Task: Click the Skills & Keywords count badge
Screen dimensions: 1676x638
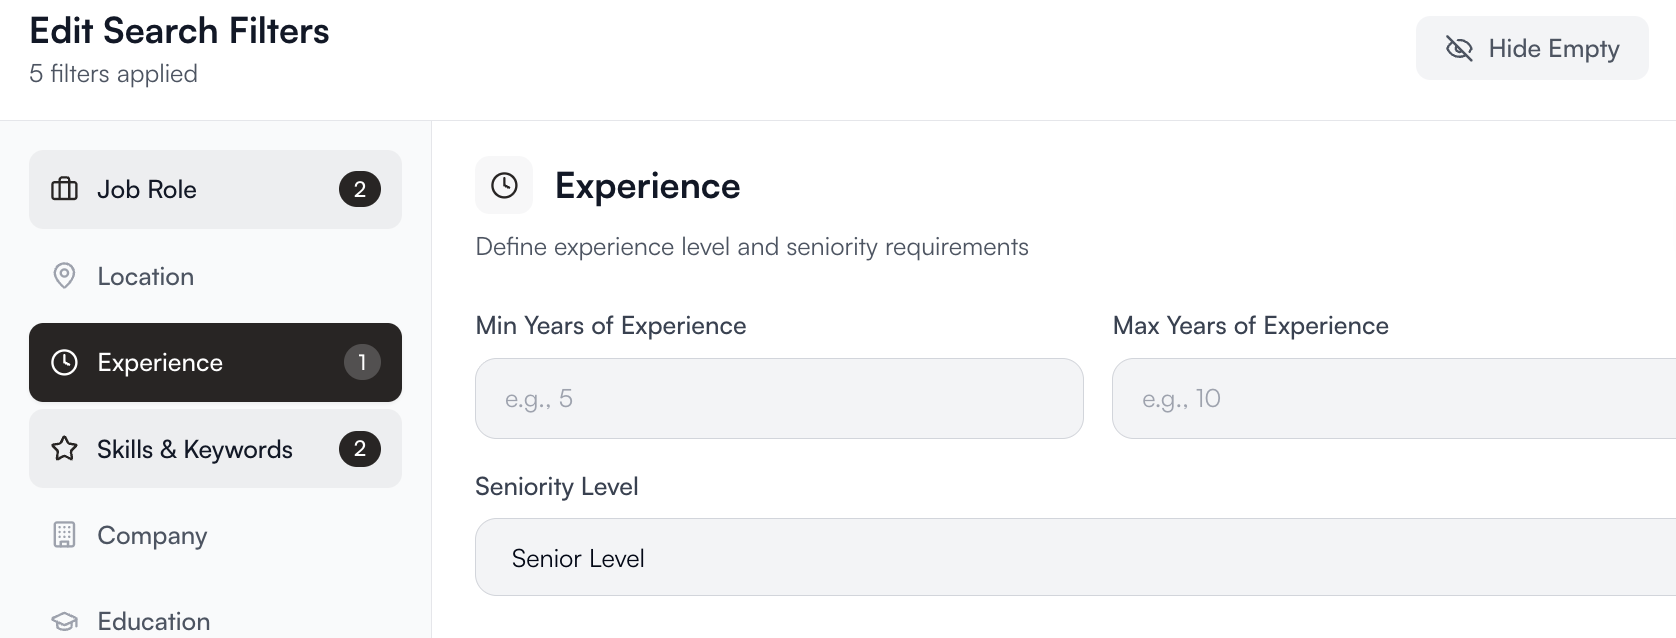Action: [x=360, y=449]
